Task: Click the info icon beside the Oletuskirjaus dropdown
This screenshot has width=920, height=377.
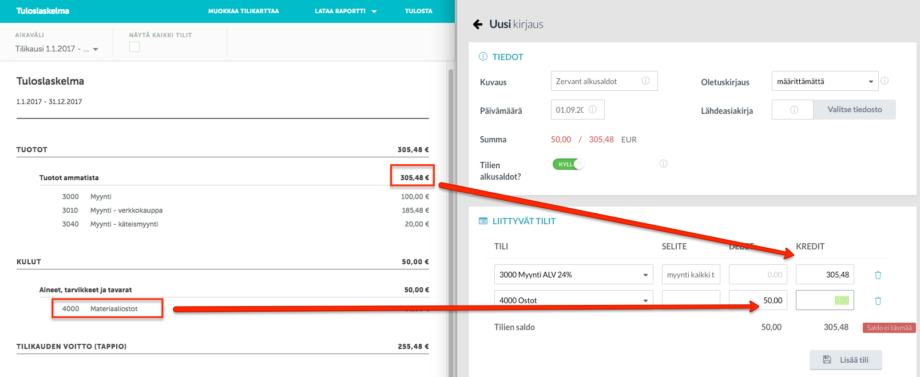Action: coord(885,81)
